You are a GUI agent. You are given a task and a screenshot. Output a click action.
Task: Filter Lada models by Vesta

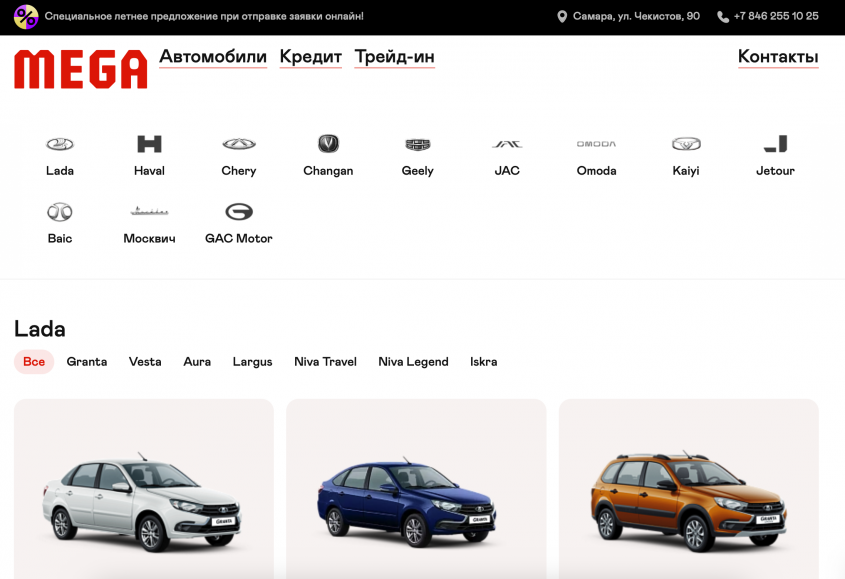pos(145,362)
